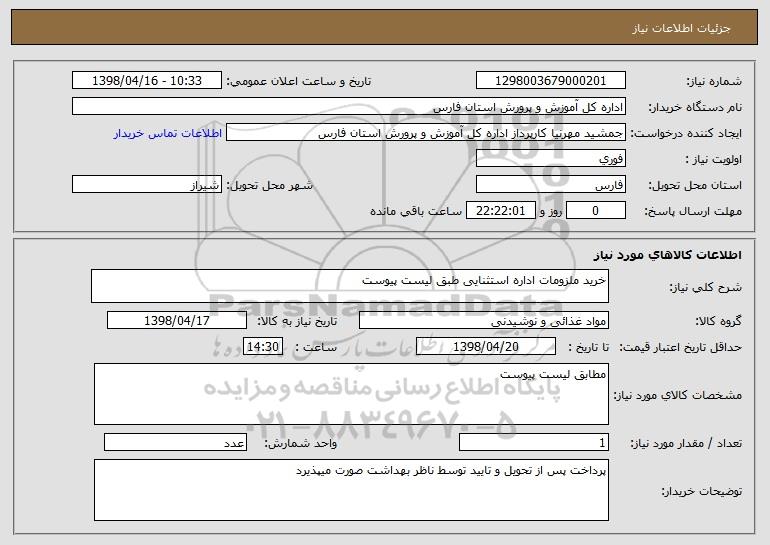This screenshot has height=545, width=770.
Task: Click the label مهلت ارسال پاسخ
Action: pyautogui.click(x=693, y=212)
